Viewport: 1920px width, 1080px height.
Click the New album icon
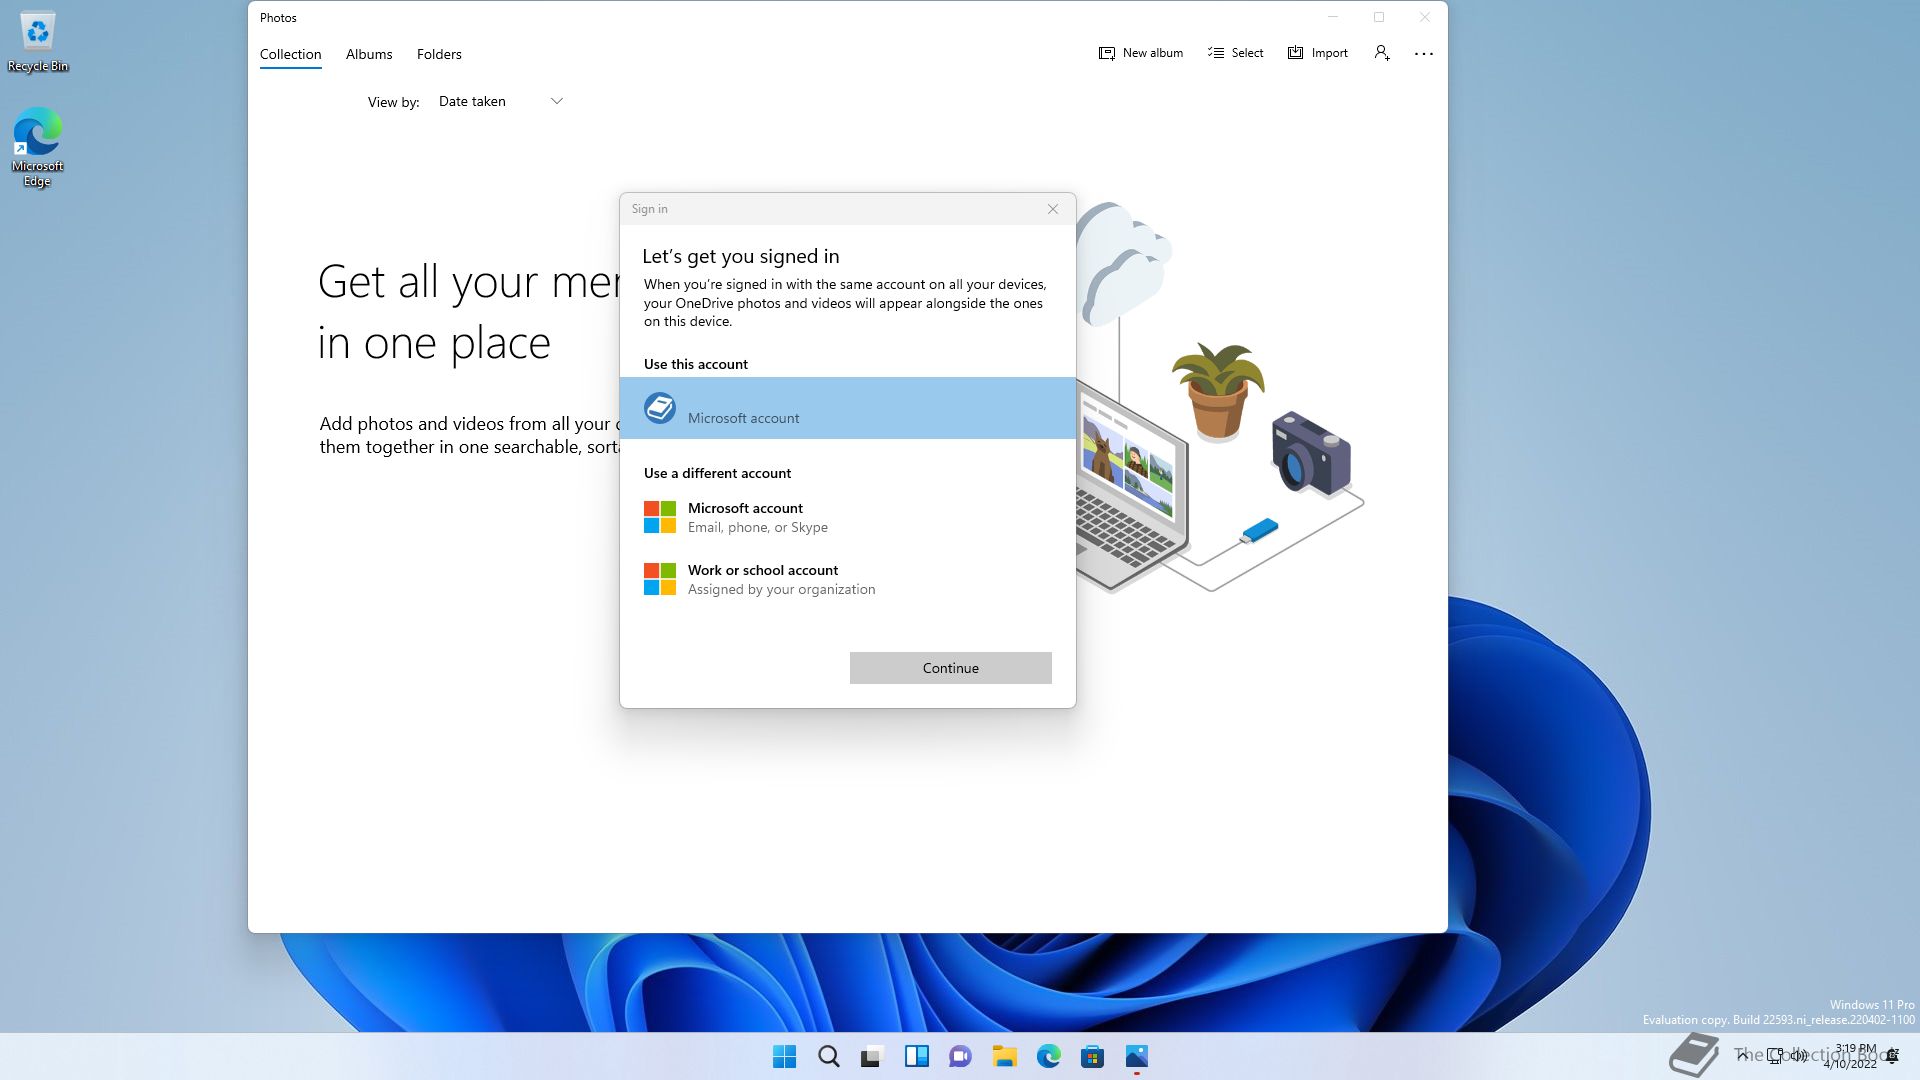pyautogui.click(x=1107, y=53)
